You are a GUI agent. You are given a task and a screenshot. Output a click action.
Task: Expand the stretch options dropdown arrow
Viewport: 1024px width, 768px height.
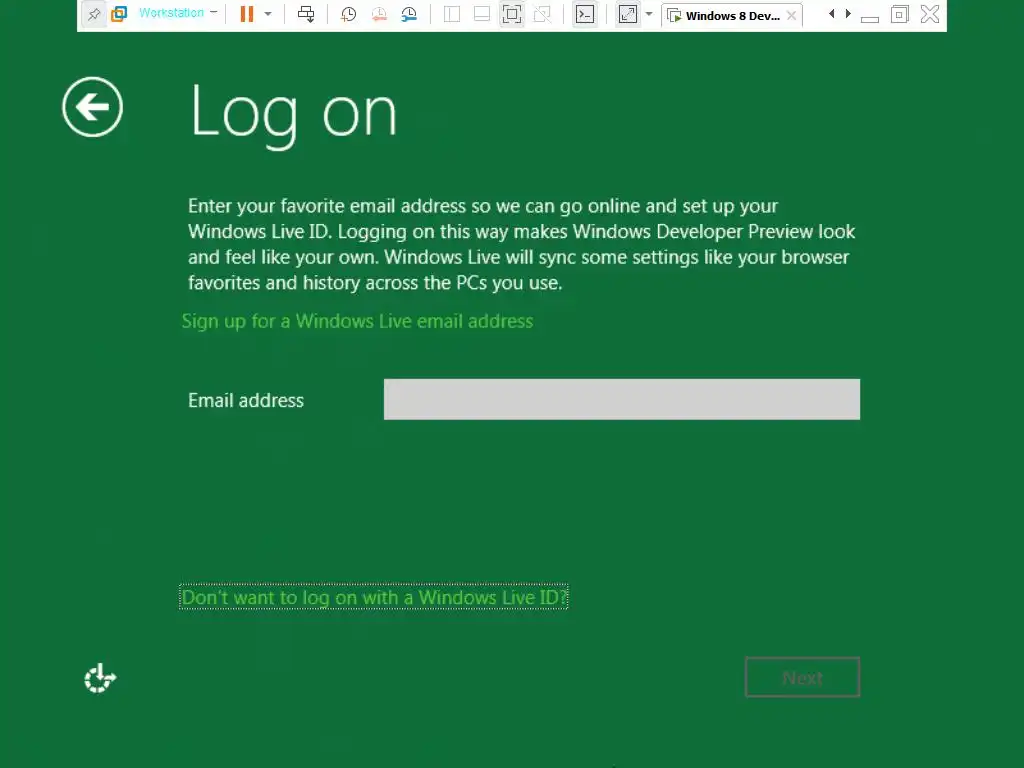[648, 14]
